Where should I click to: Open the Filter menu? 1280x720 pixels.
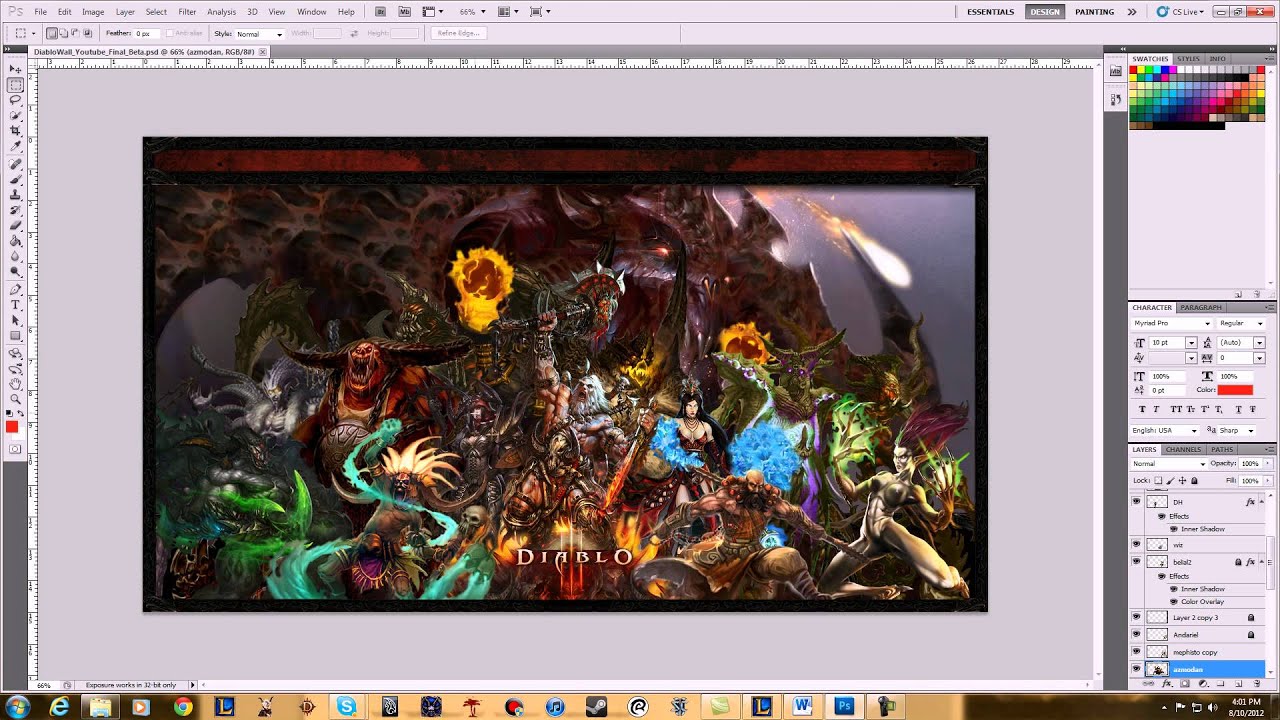point(187,12)
